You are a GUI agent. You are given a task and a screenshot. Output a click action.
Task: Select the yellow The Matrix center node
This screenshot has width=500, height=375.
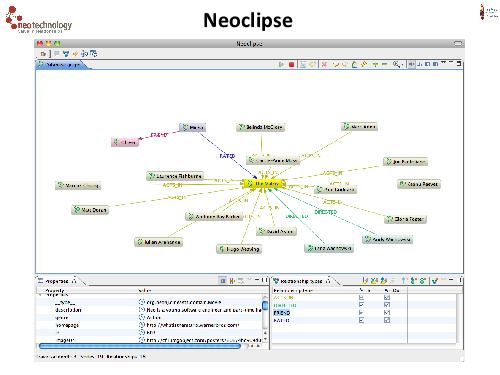click(264, 184)
